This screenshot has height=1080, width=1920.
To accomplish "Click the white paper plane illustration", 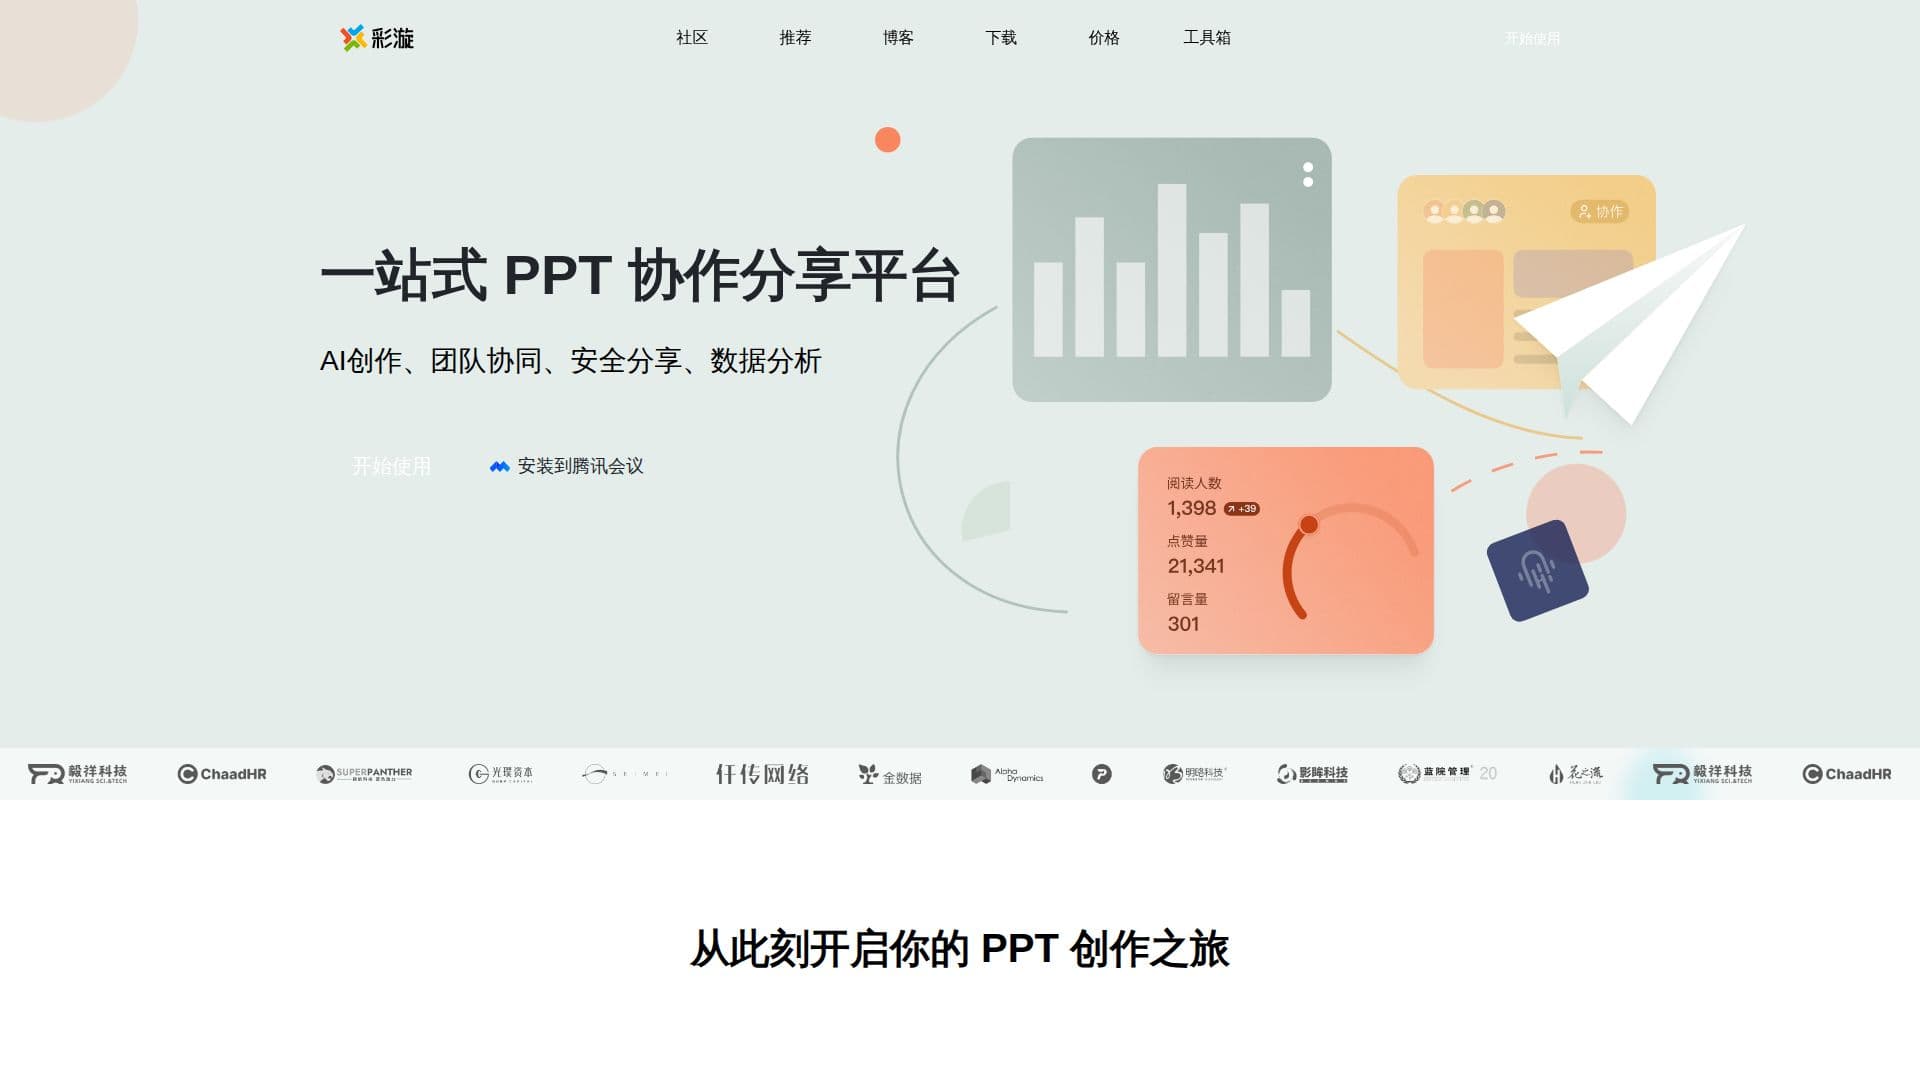I will 1630,325.
